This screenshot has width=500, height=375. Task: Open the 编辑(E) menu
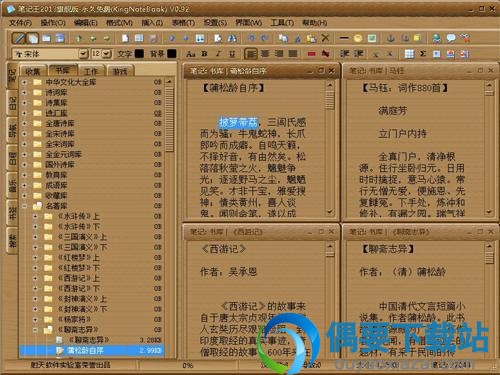click(x=86, y=23)
